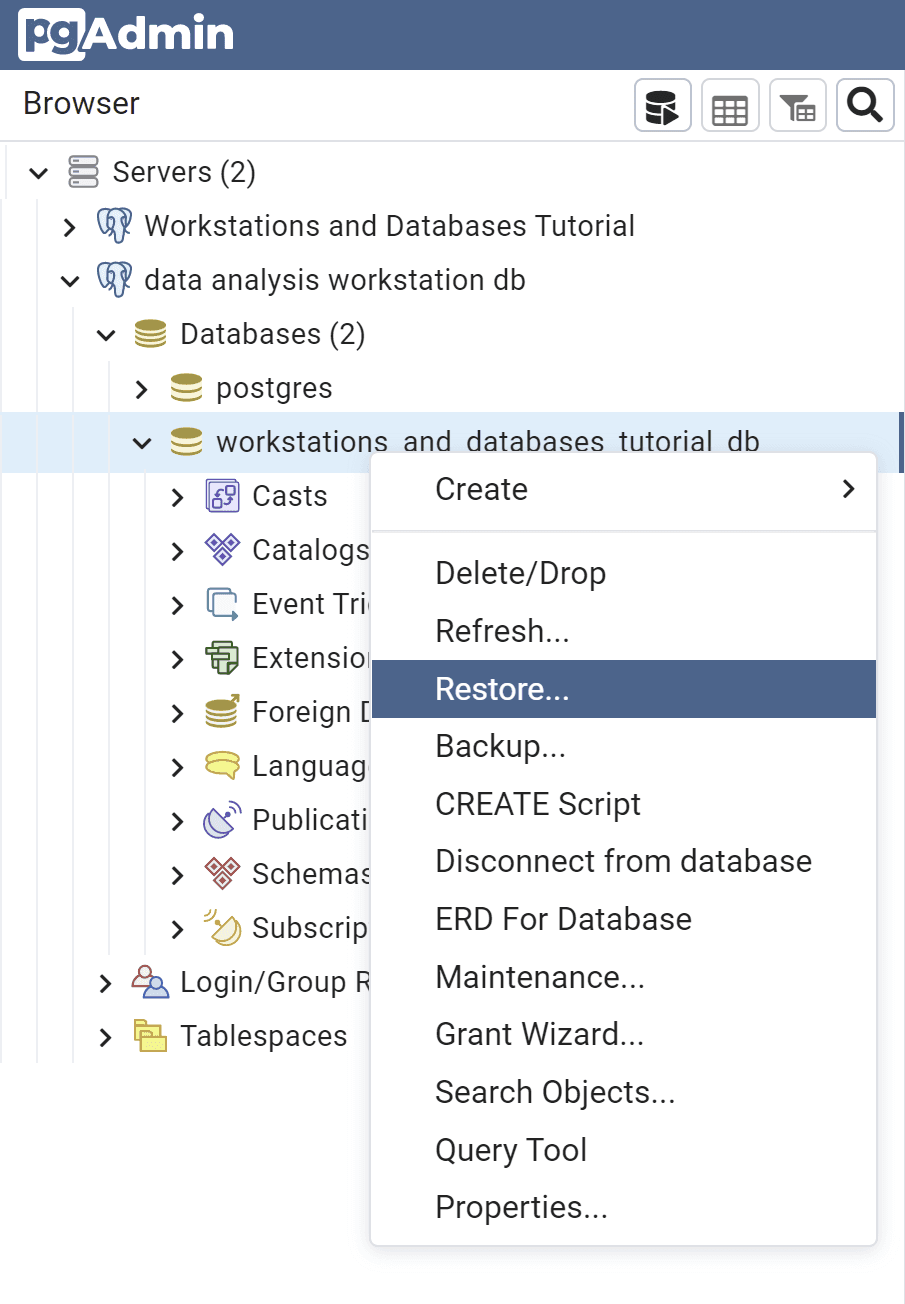
Task: Select data analysis workstation db server
Action: [x=335, y=280]
